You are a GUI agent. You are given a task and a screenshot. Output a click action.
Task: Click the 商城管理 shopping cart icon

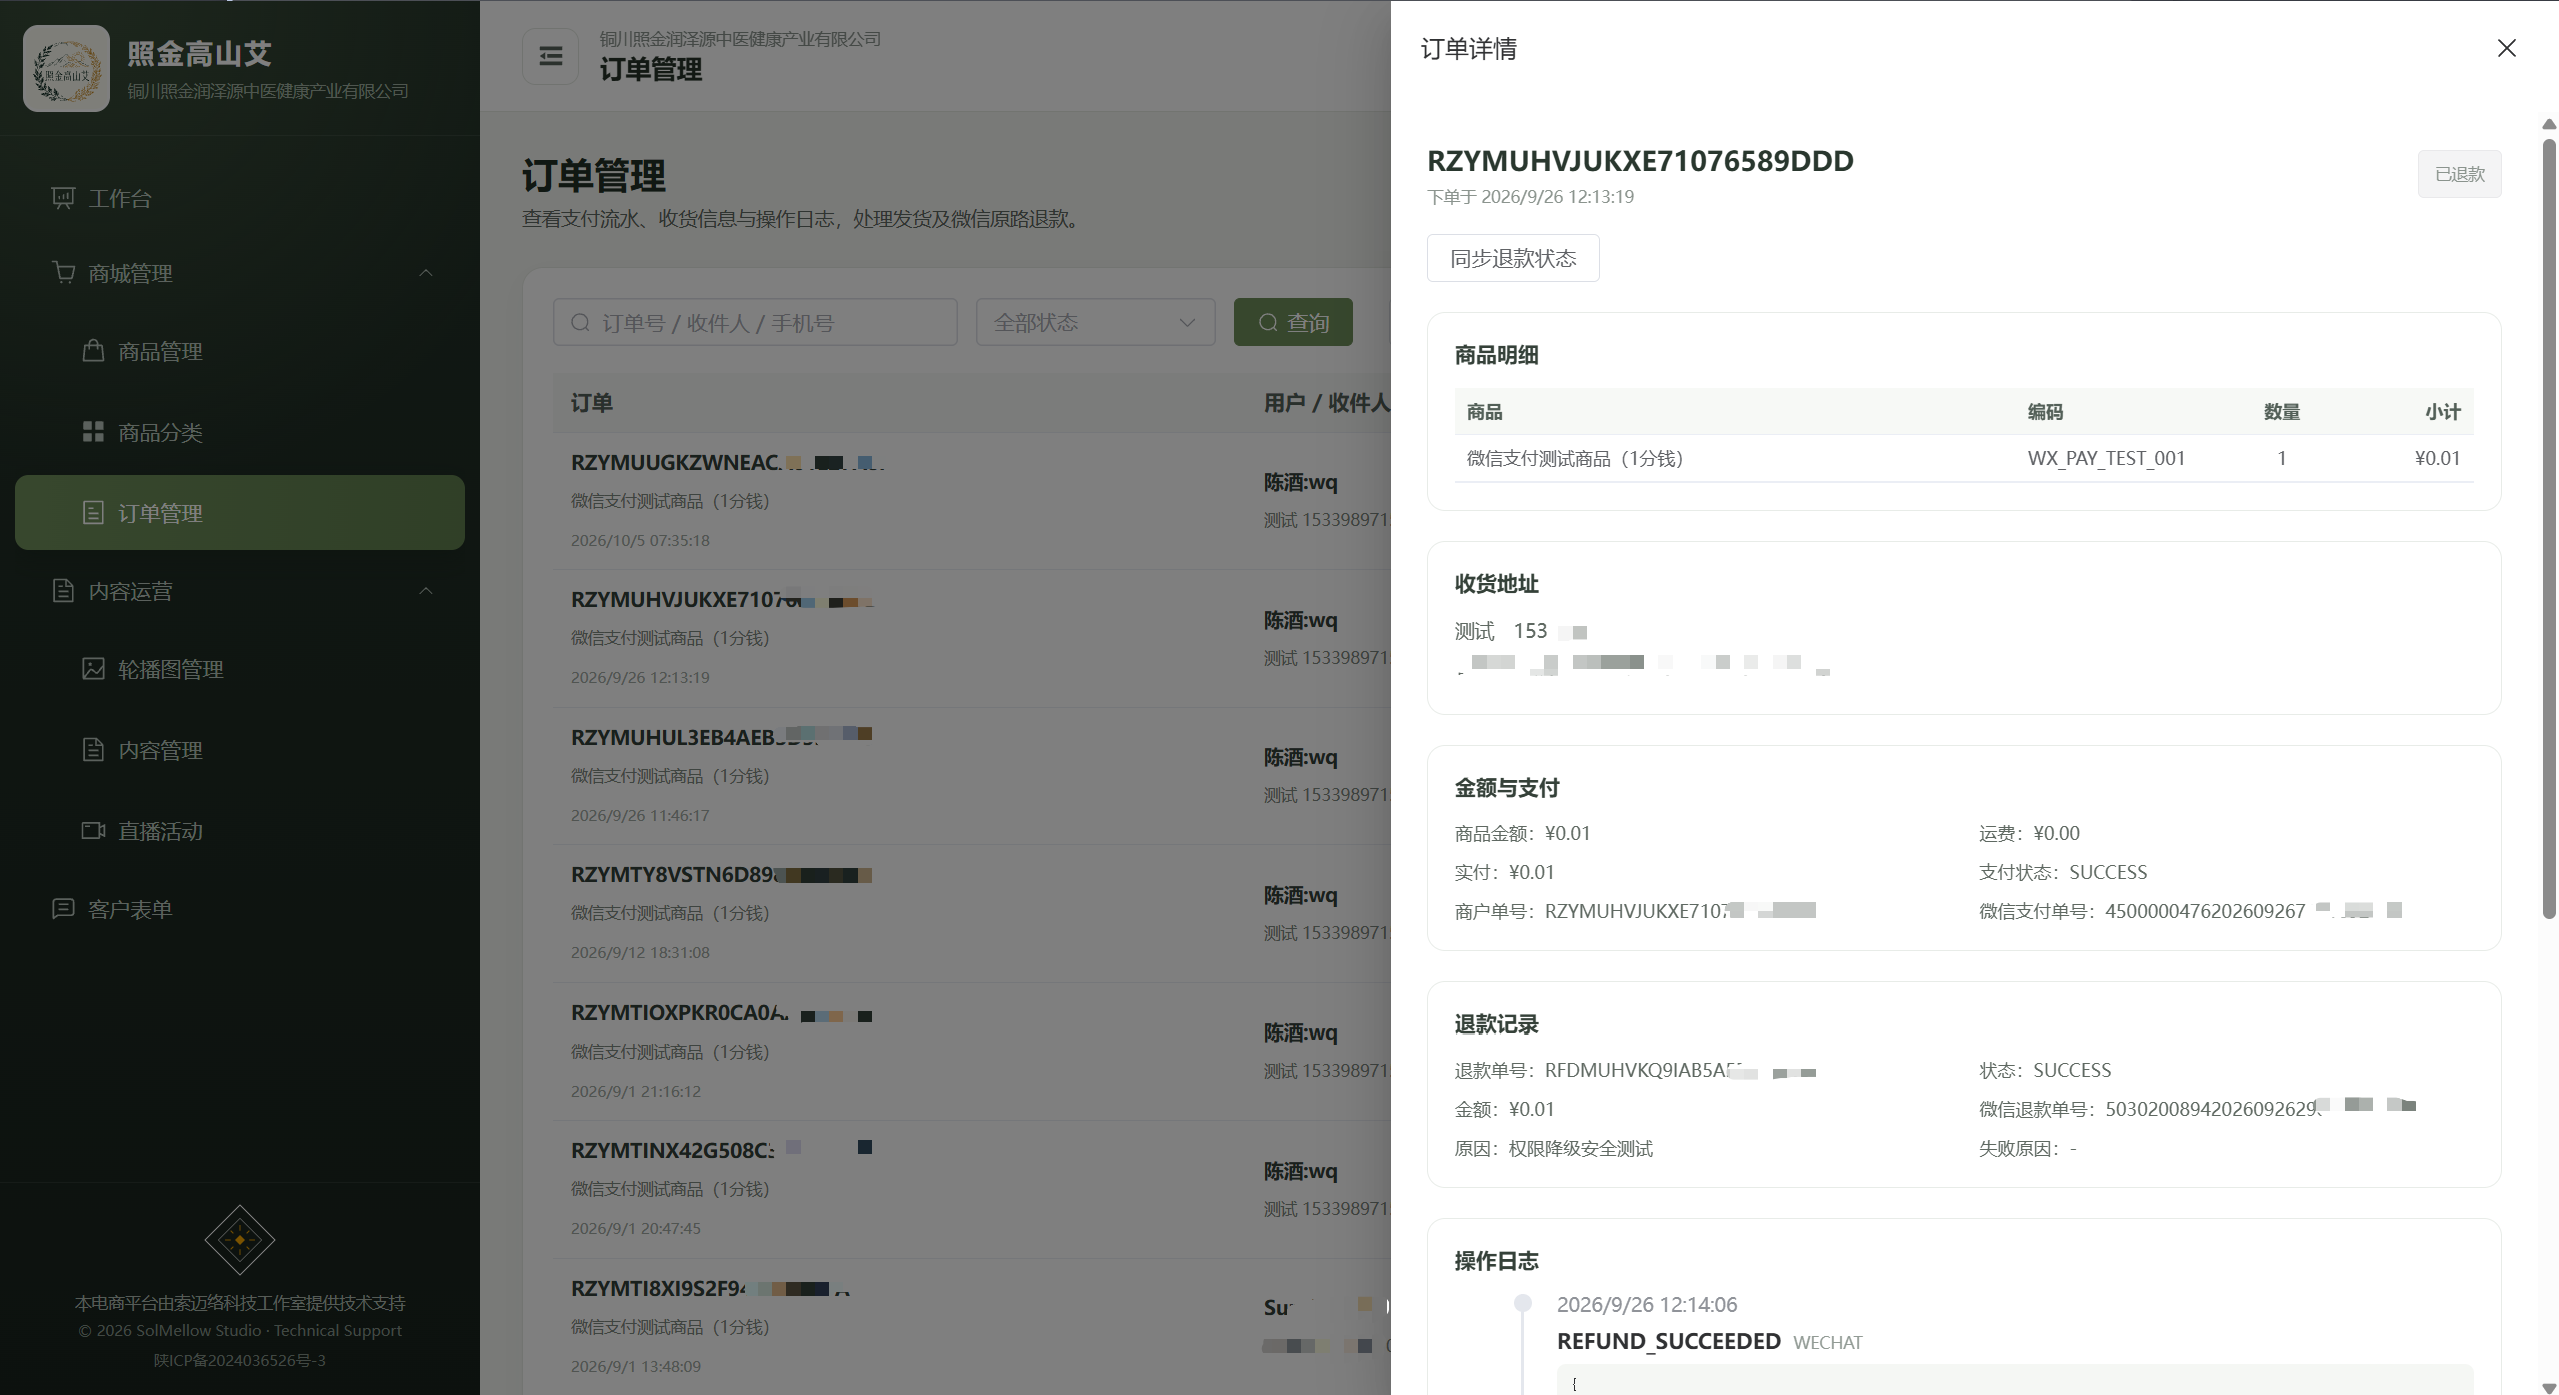tap(63, 272)
